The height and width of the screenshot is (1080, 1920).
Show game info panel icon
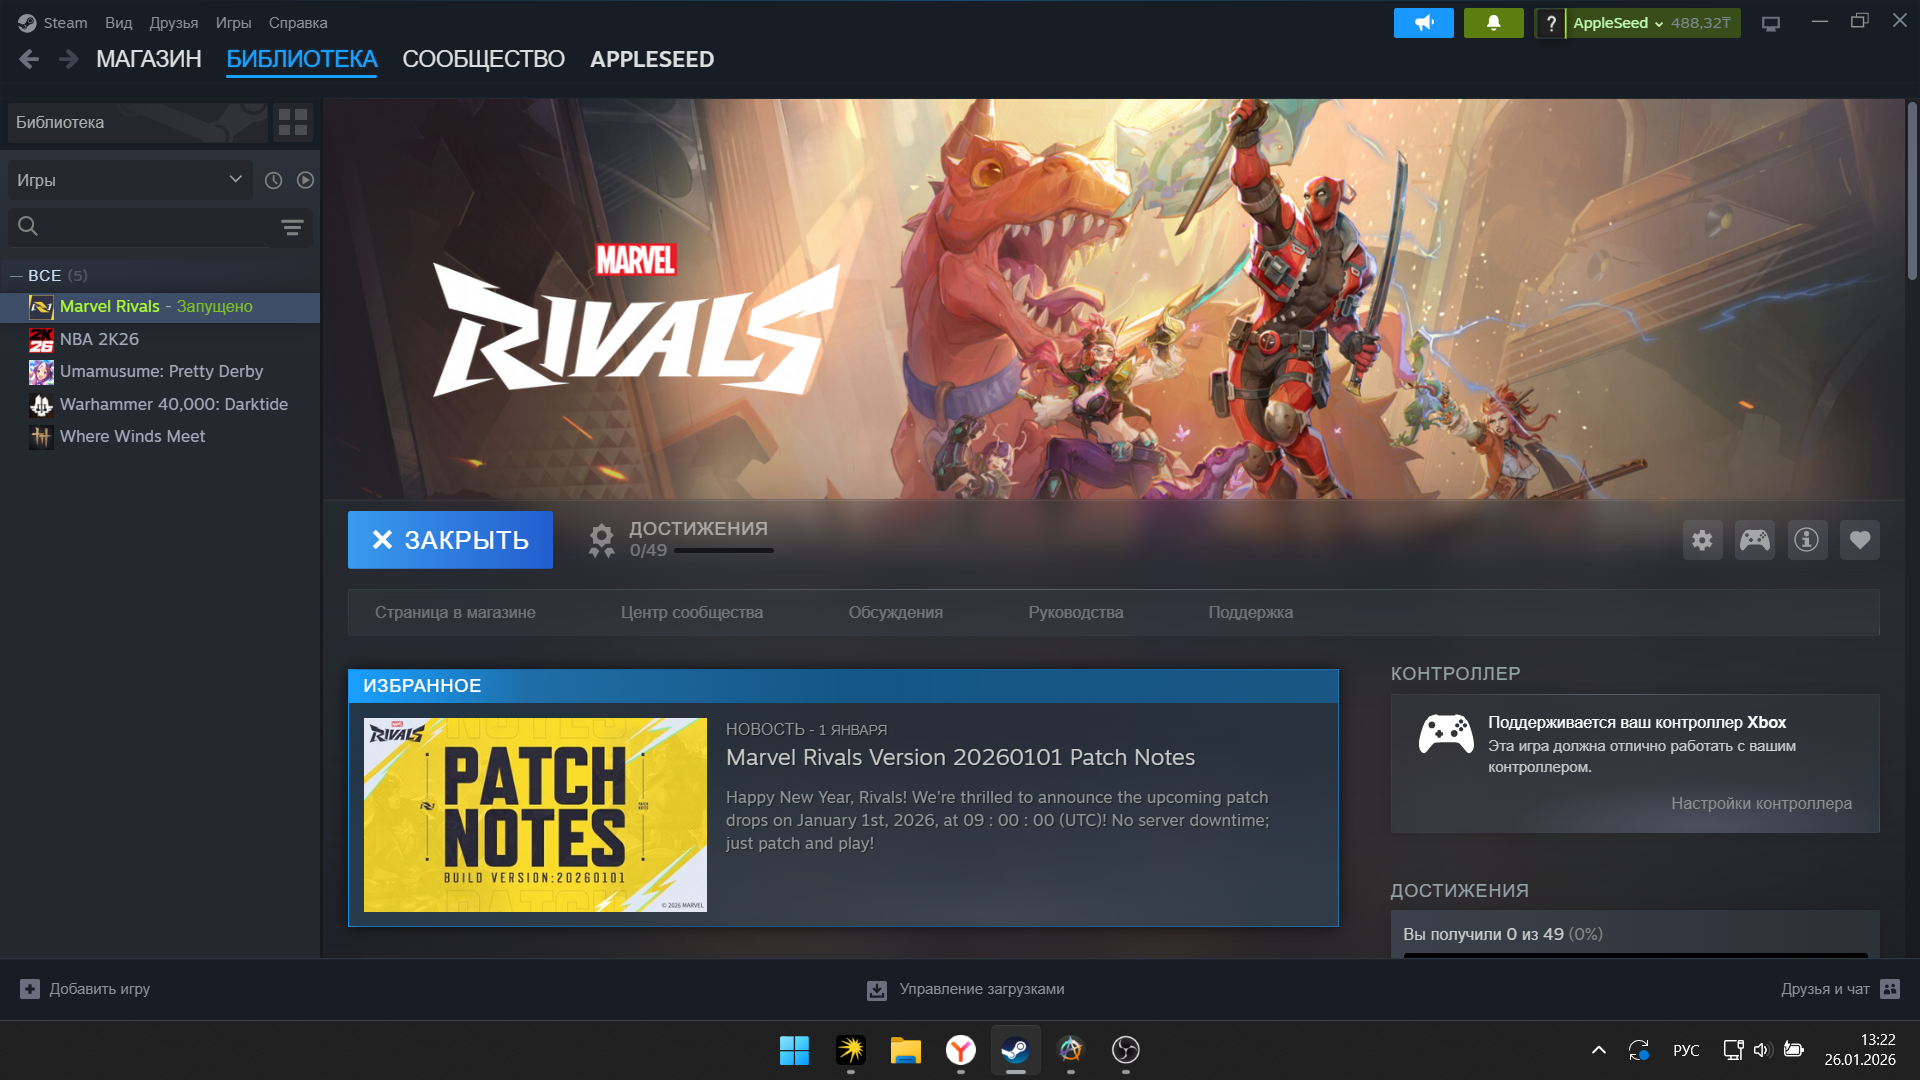click(1806, 540)
